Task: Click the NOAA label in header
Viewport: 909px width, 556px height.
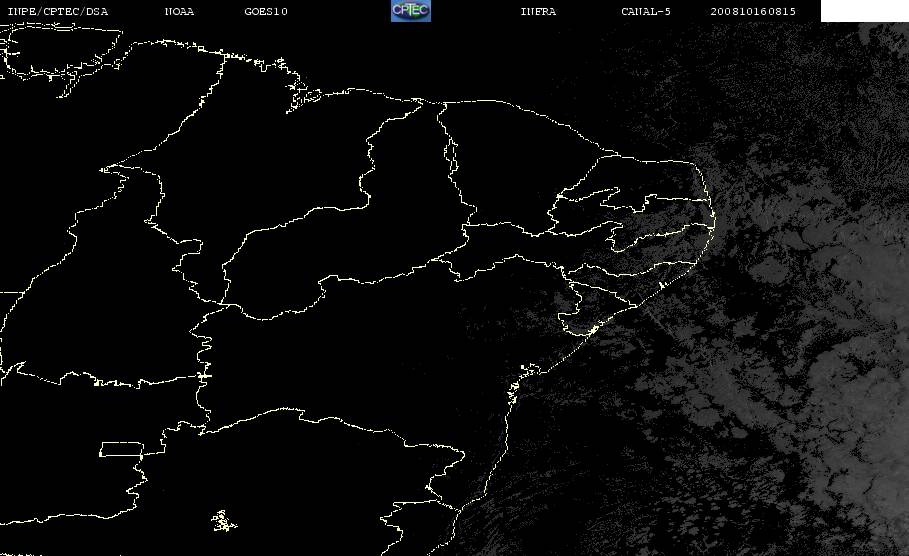Action: coord(179,12)
